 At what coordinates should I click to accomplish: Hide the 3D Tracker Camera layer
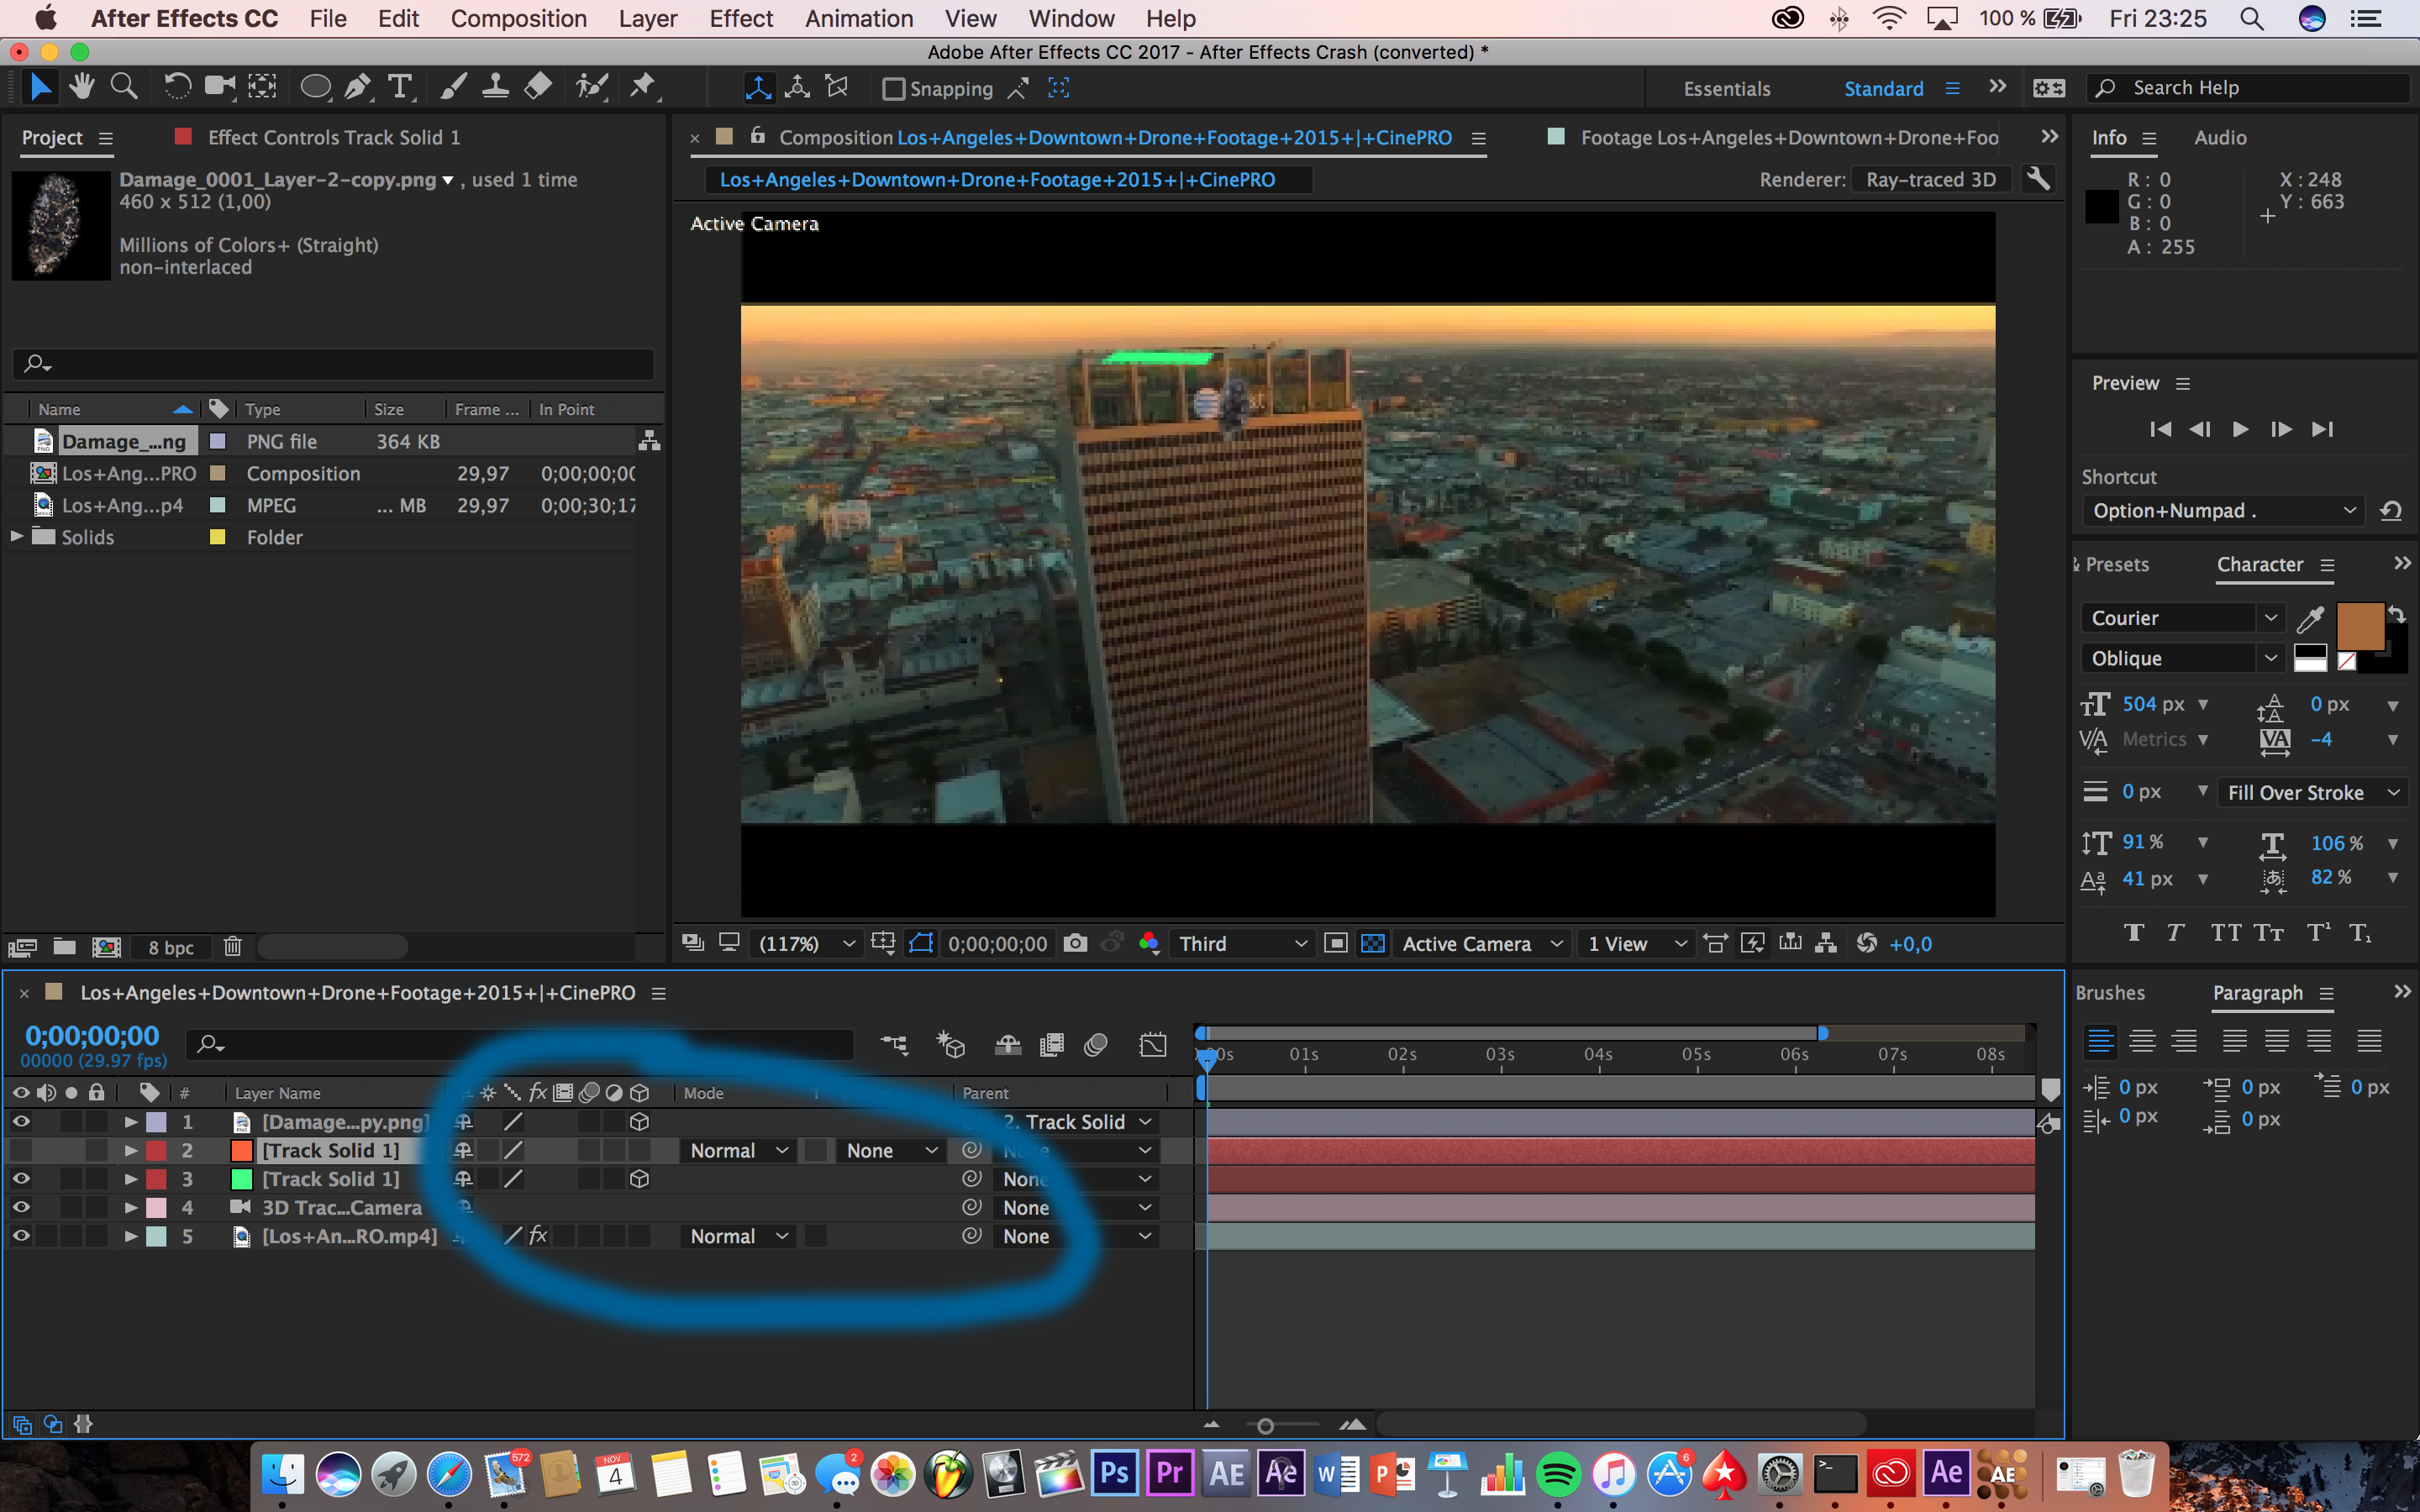click(20, 1207)
